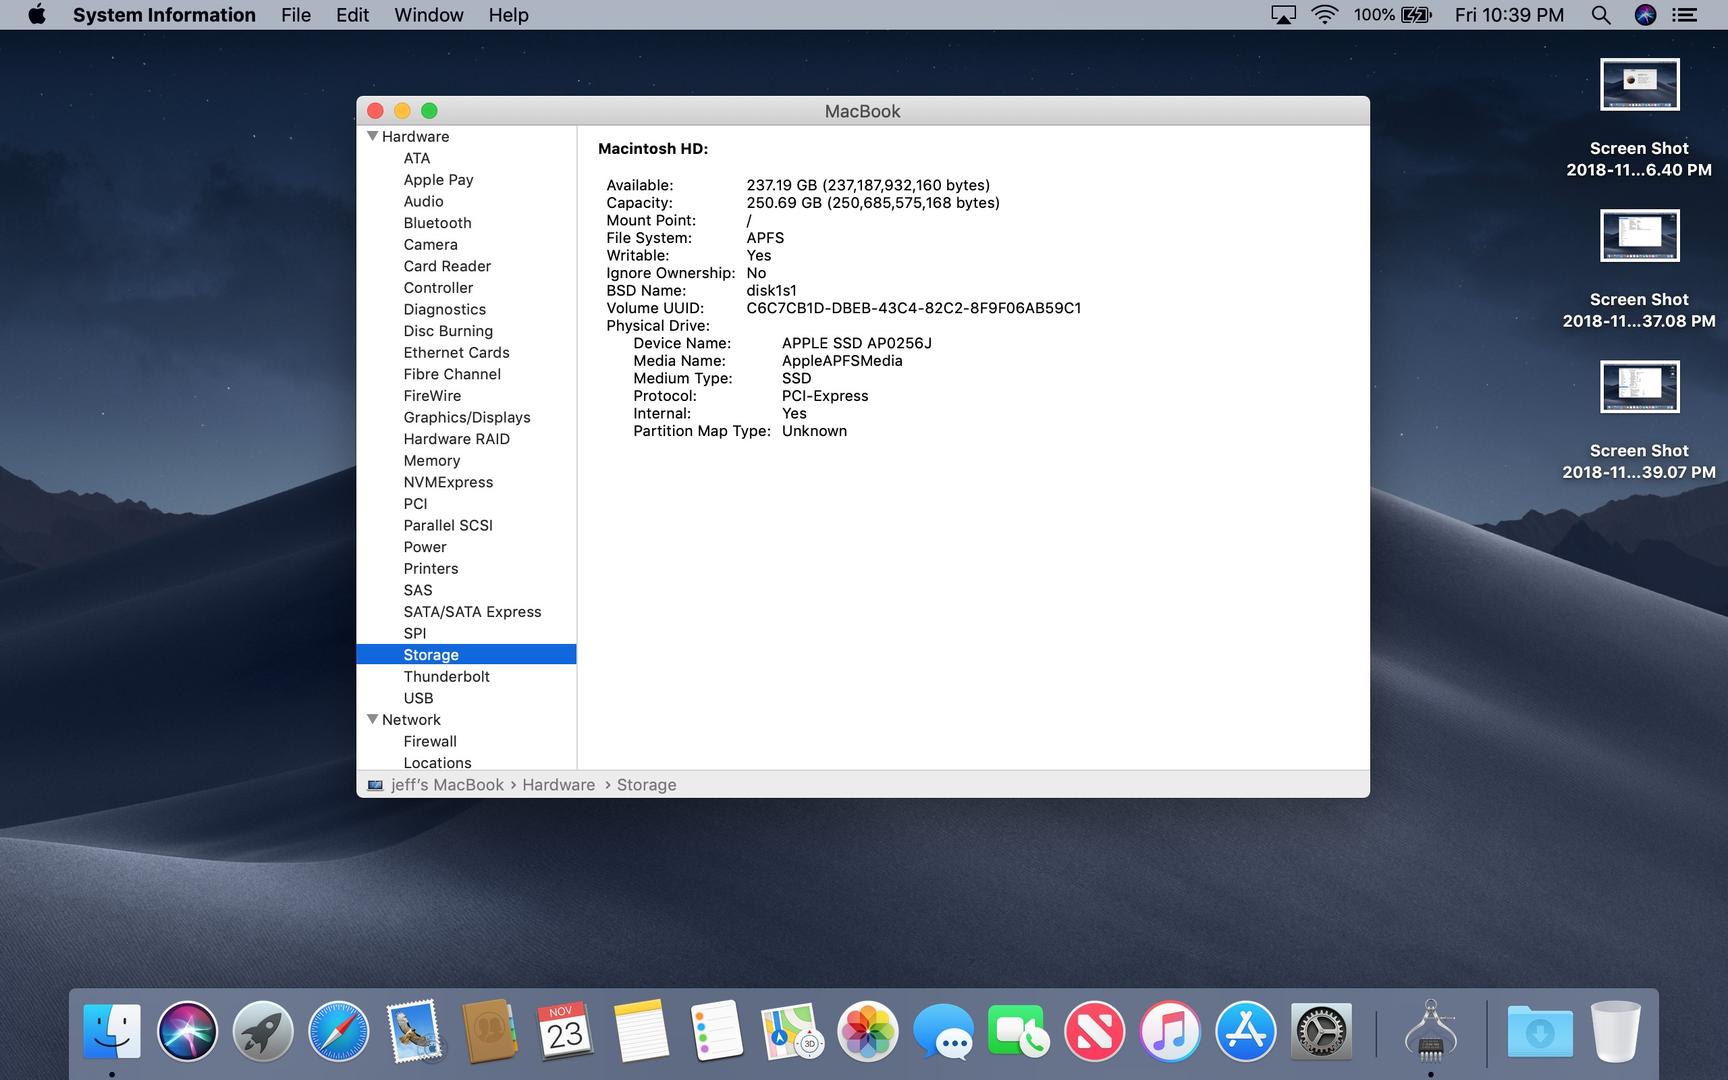Open Messages app in Dock
This screenshot has width=1728, height=1080.
(x=943, y=1030)
